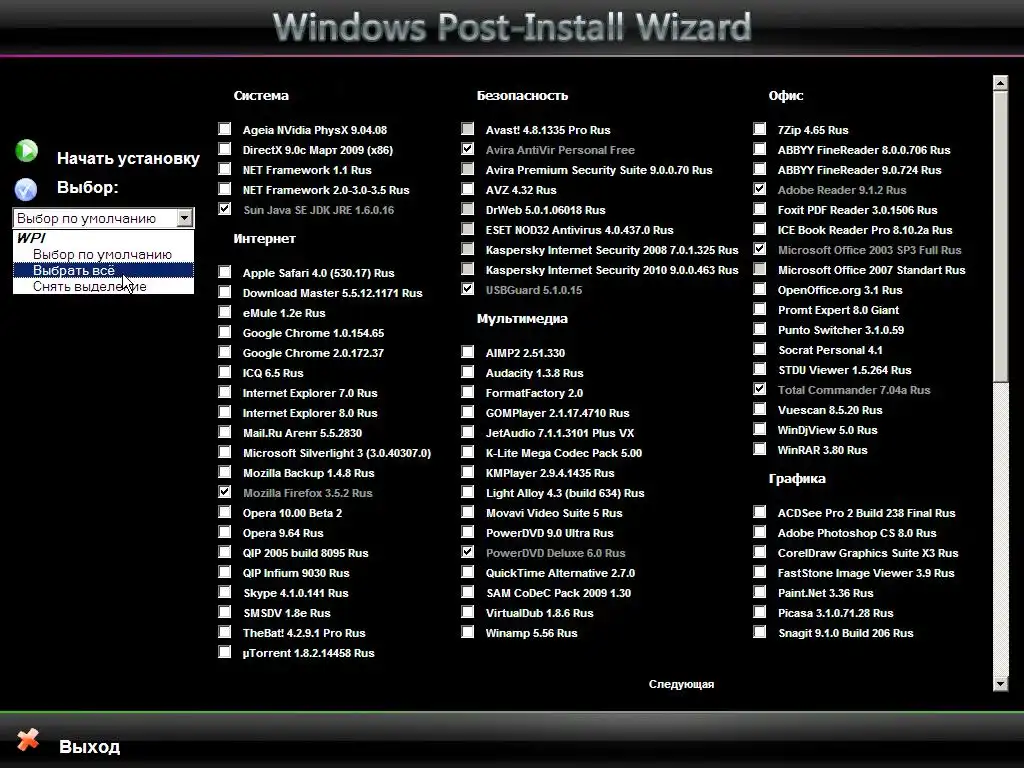This screenshot has width=1024, height=768.
Task: Click the Офис category heading
Action: (786, 95)
